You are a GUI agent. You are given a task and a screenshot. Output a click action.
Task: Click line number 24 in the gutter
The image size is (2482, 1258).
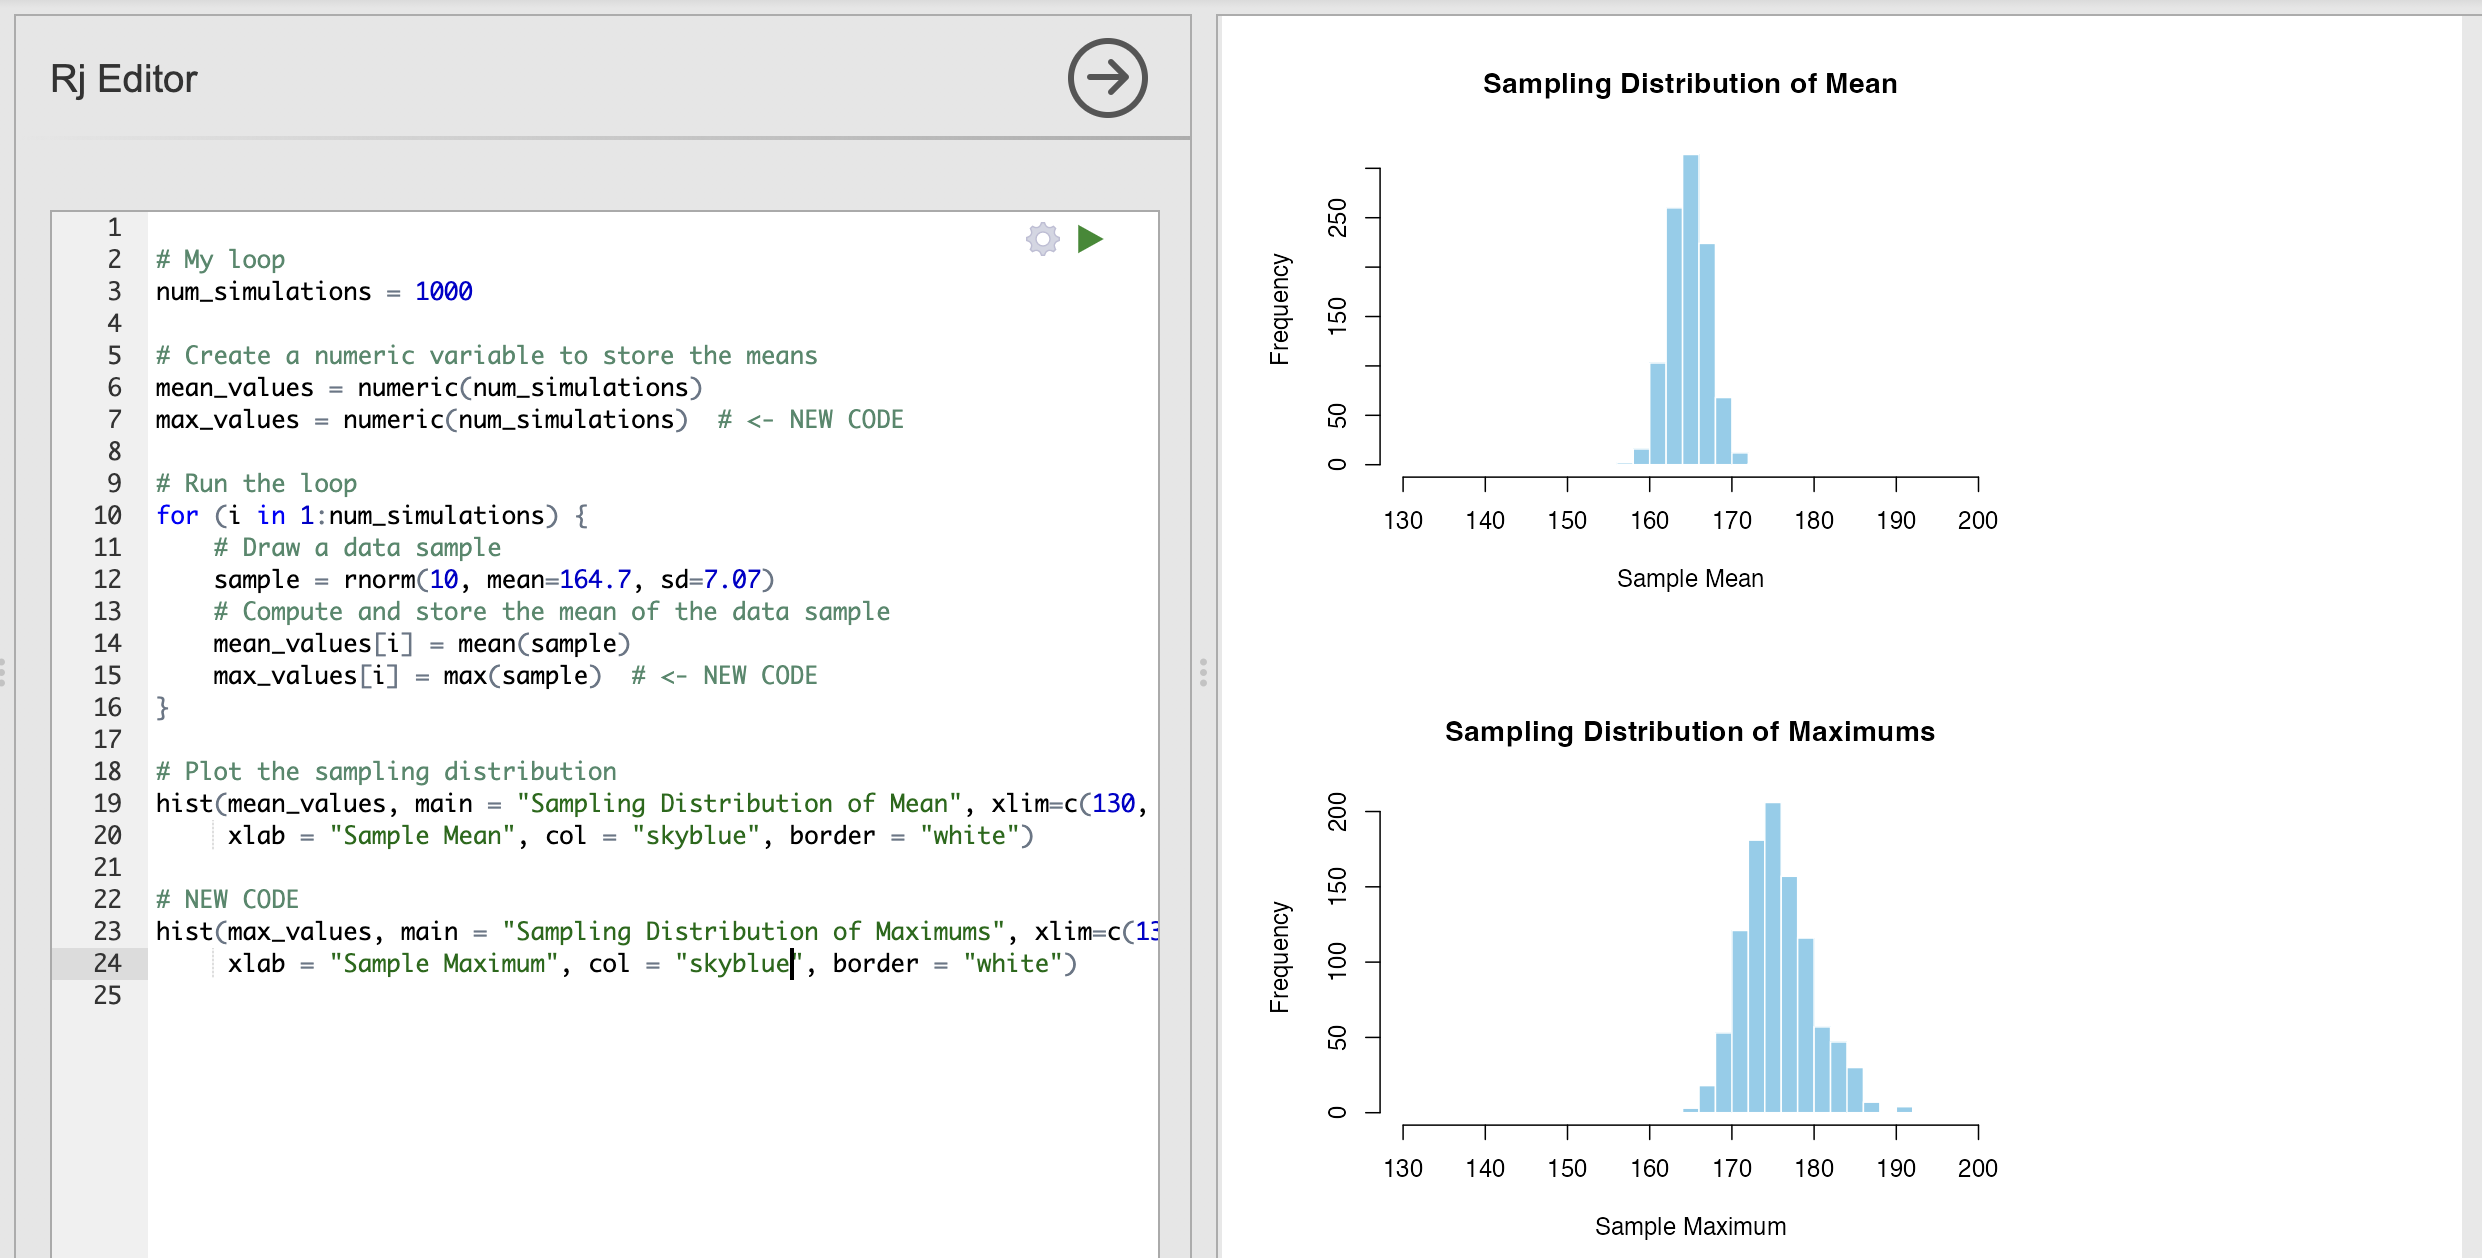(108, 964)
